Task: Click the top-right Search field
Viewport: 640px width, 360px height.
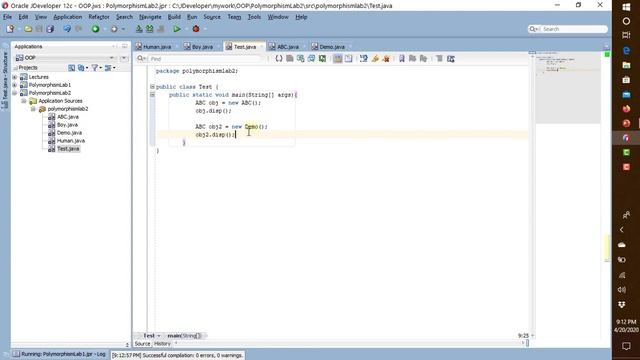Action: (x=568, y=29)
